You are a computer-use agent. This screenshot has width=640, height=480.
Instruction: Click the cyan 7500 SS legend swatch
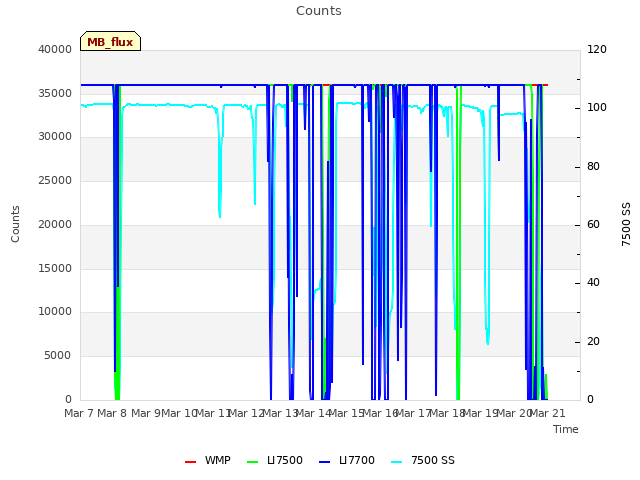[x=397, y=462]
